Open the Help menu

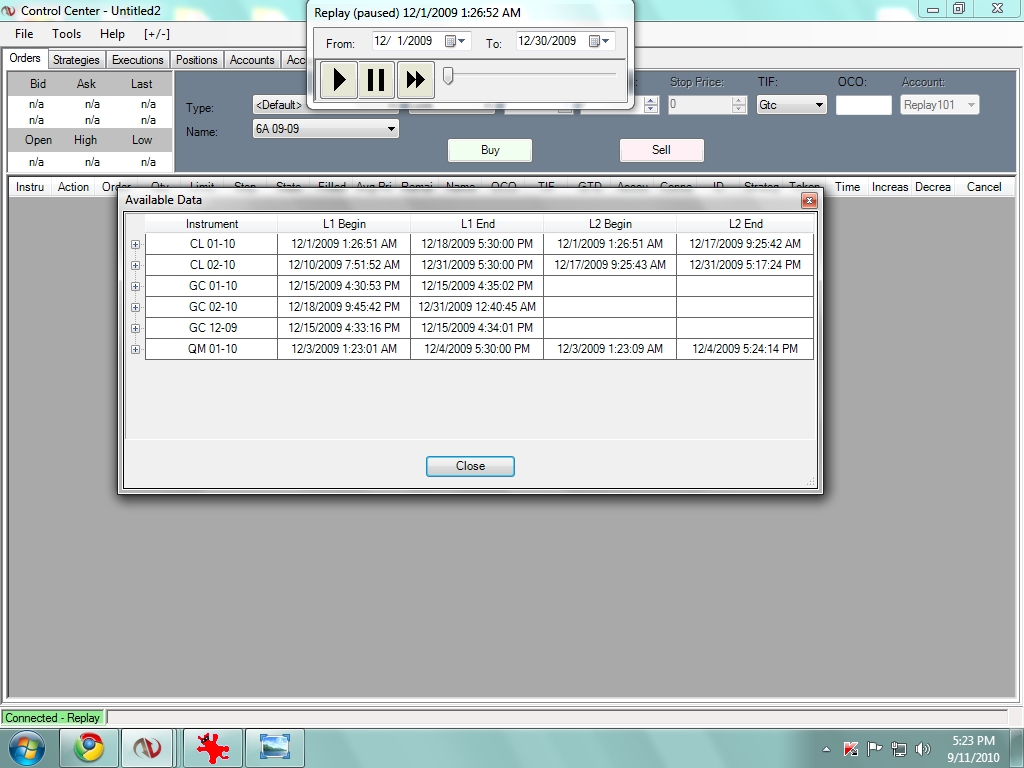112,34
